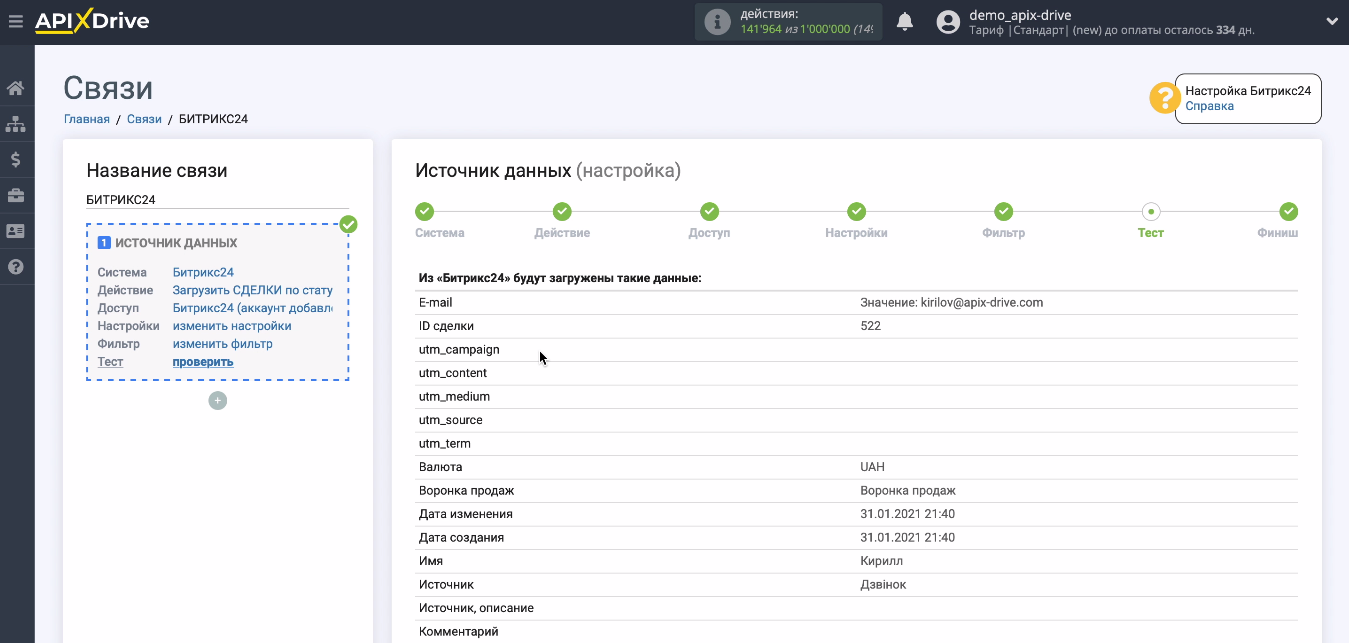Viewport: 1349px width, 643px height.
Task: Select the utm_medium row label
Action: click(454, 396)
